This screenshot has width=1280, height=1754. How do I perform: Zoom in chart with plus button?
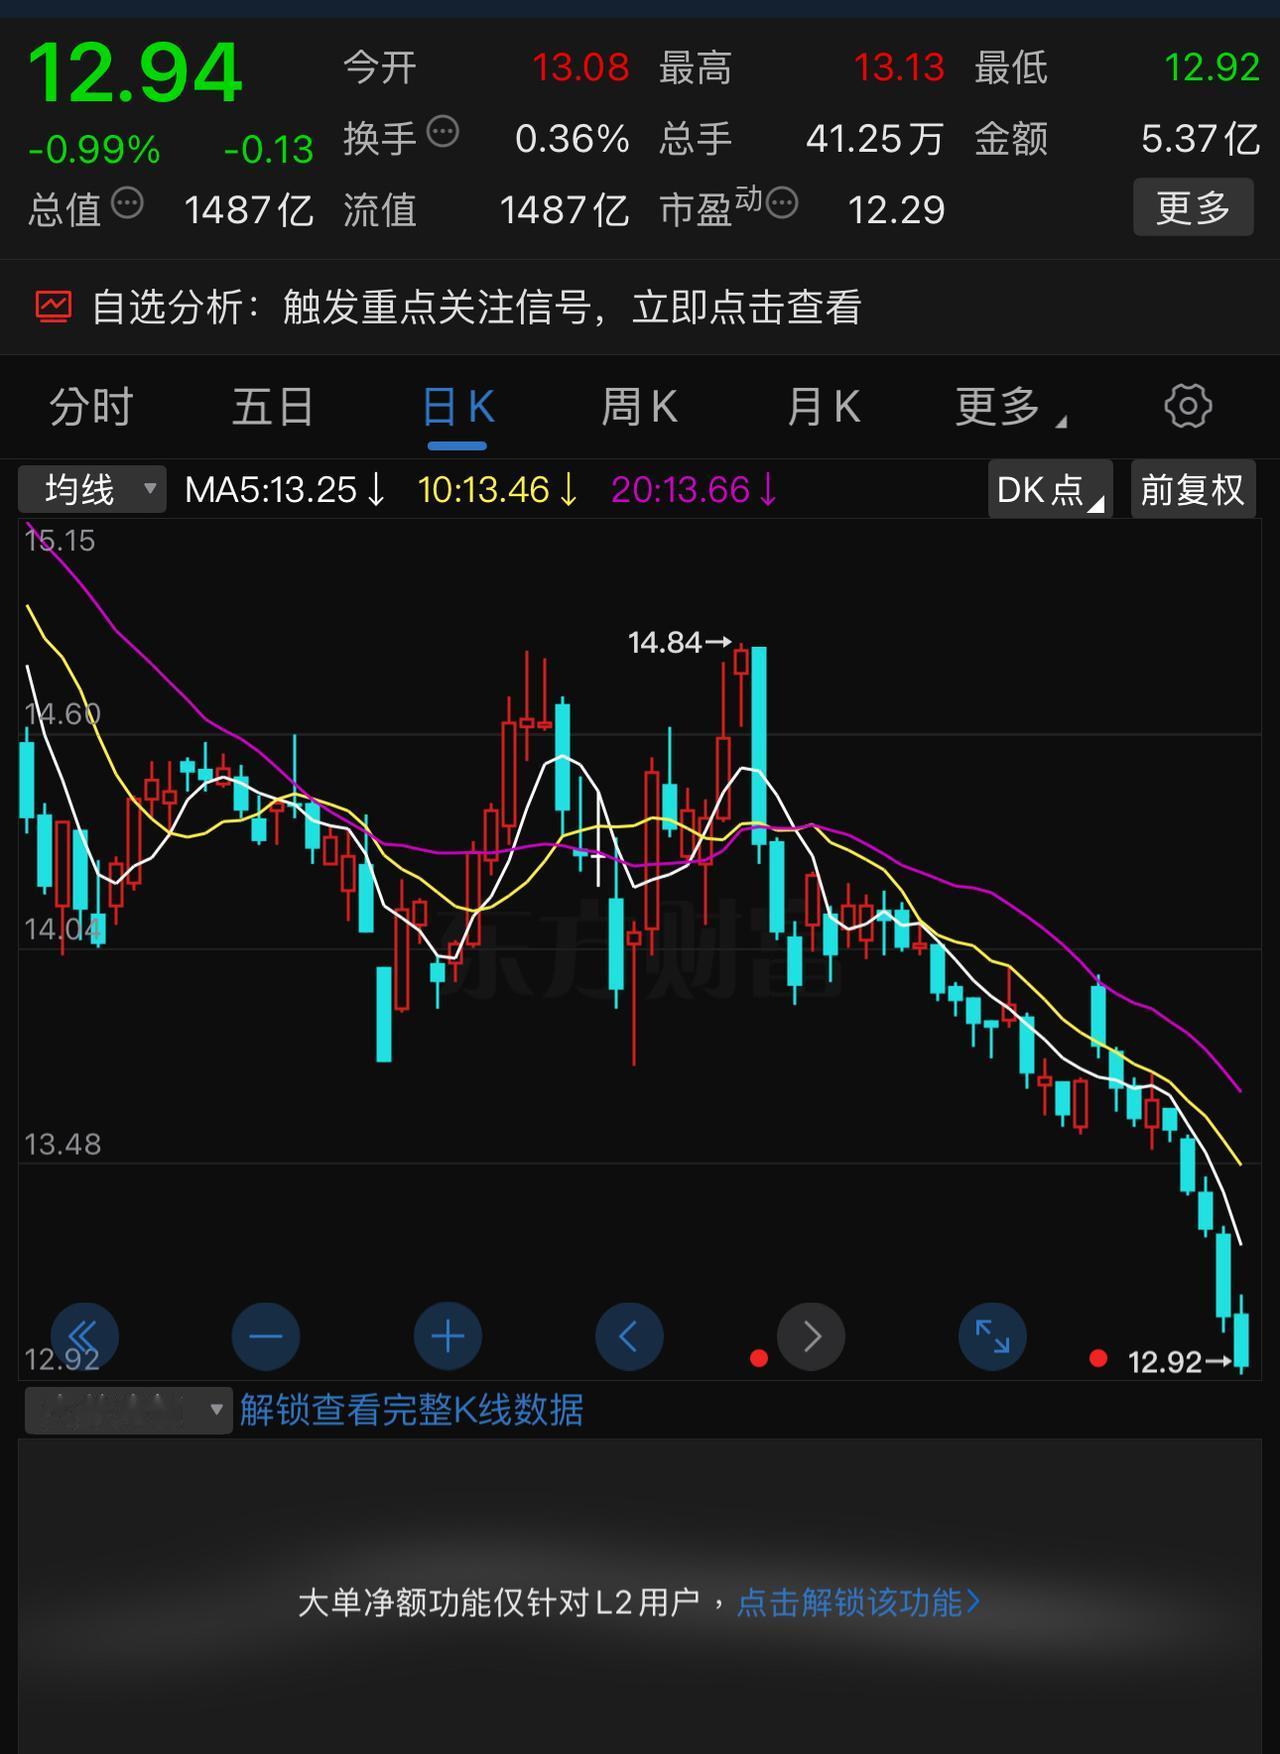(448, 1336)
